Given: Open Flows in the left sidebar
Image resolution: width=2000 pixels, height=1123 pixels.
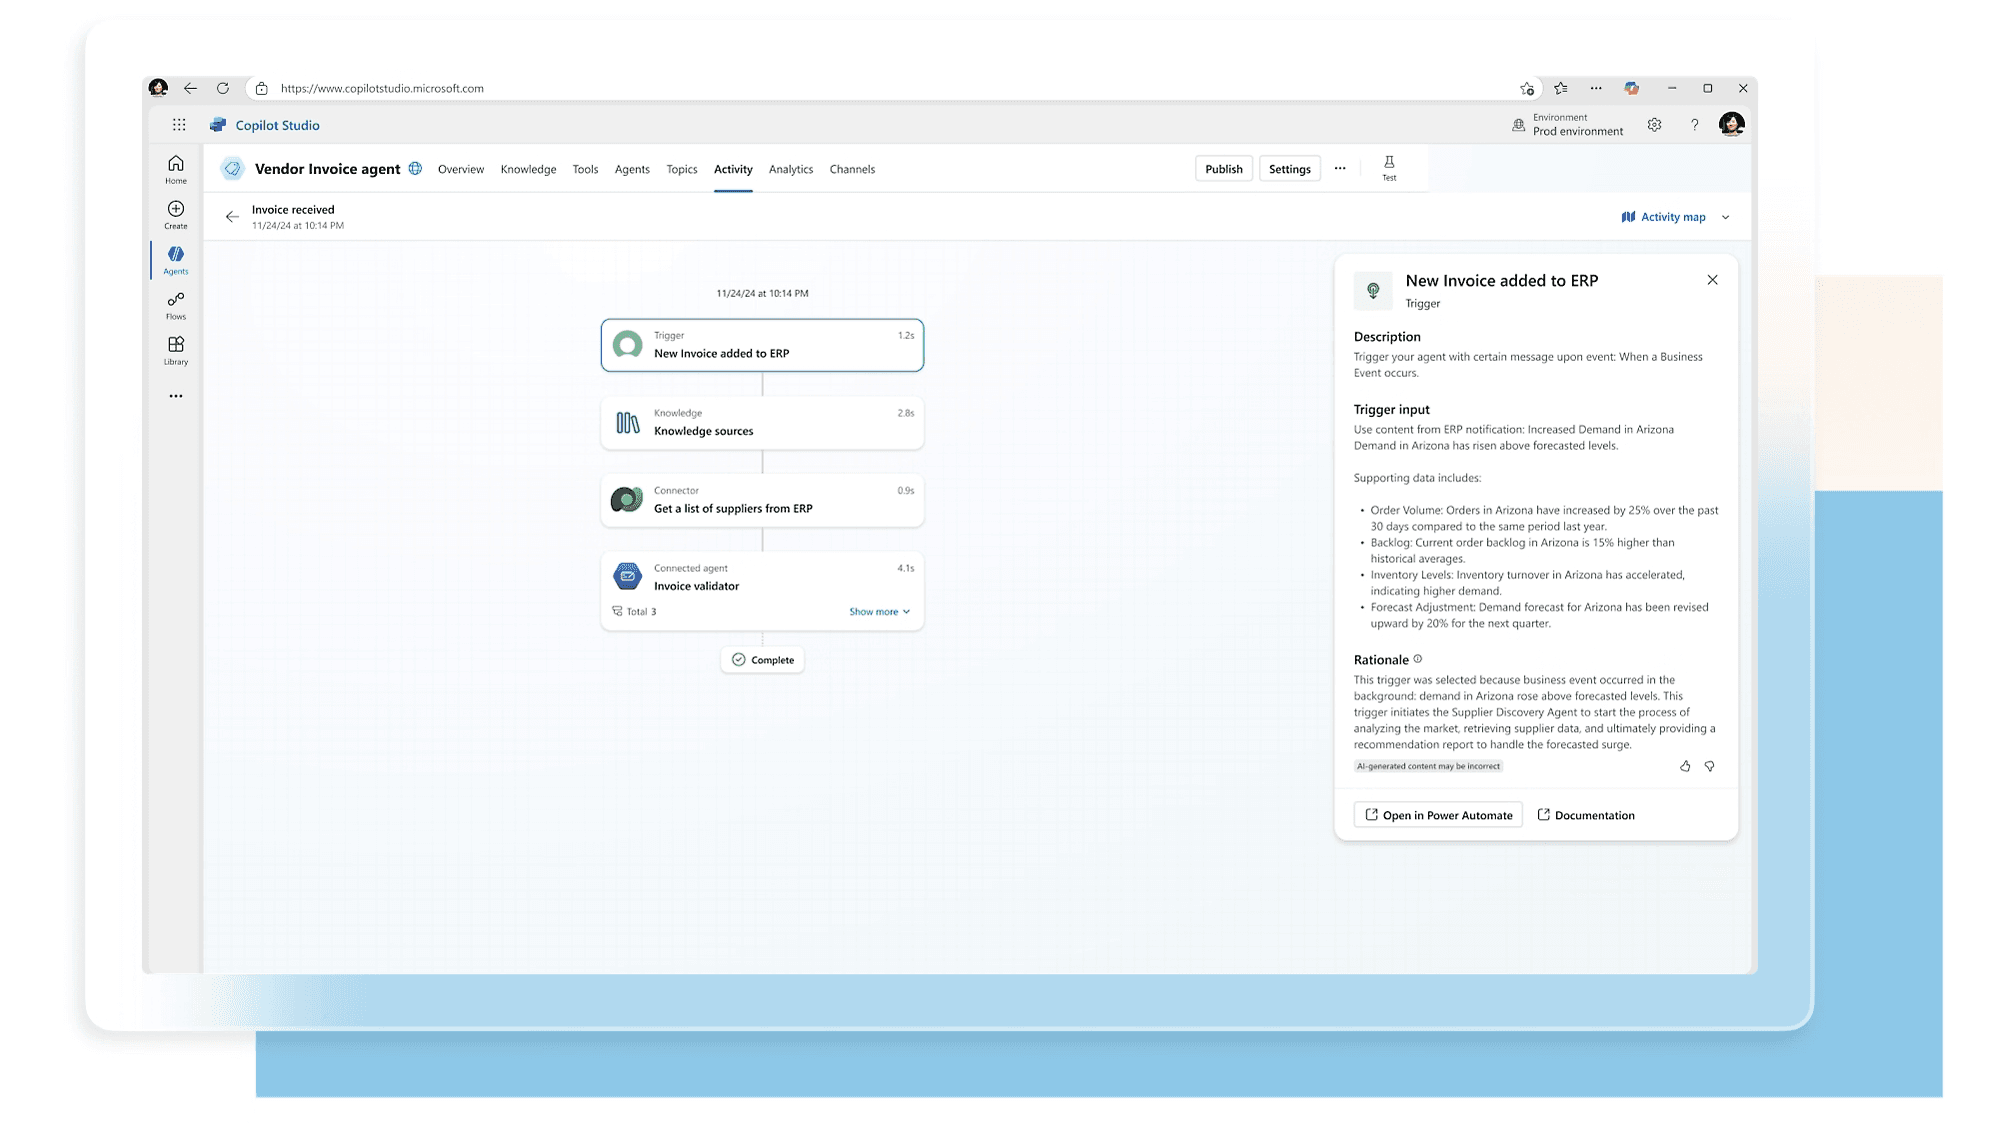Looking at the screenshot, I should (176, 305).
